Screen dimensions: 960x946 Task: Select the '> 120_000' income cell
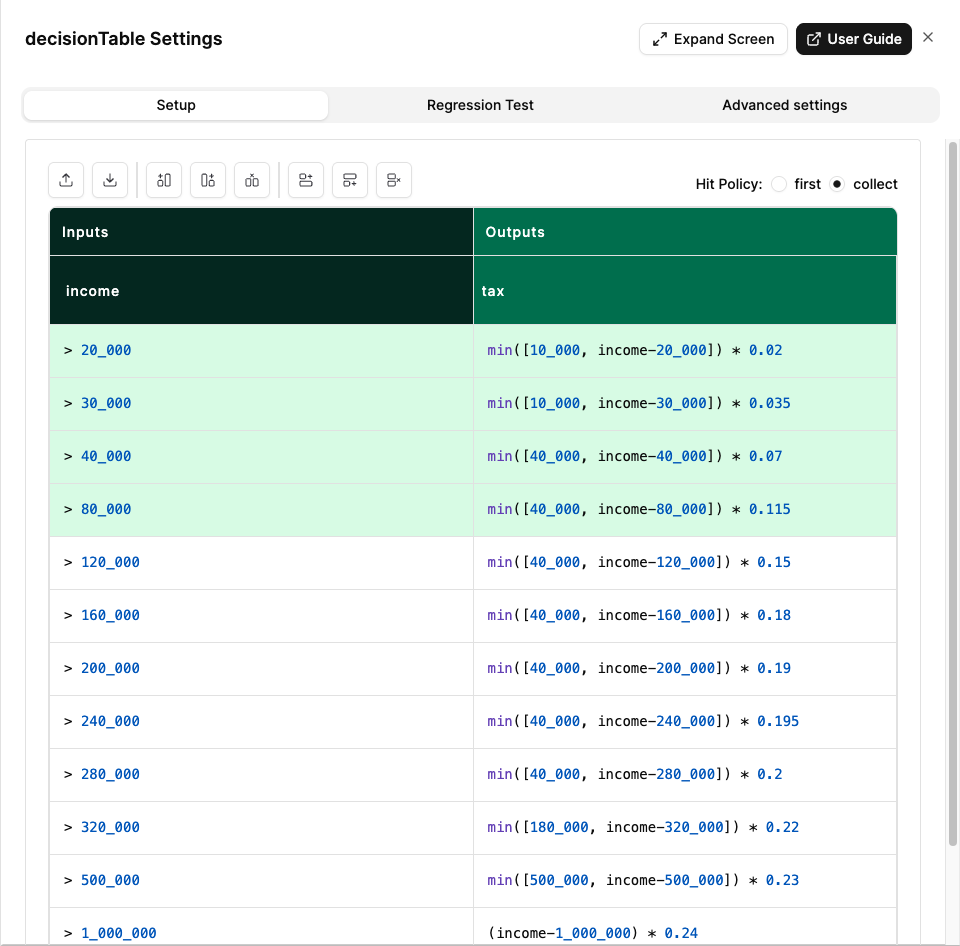coord(261,563)
